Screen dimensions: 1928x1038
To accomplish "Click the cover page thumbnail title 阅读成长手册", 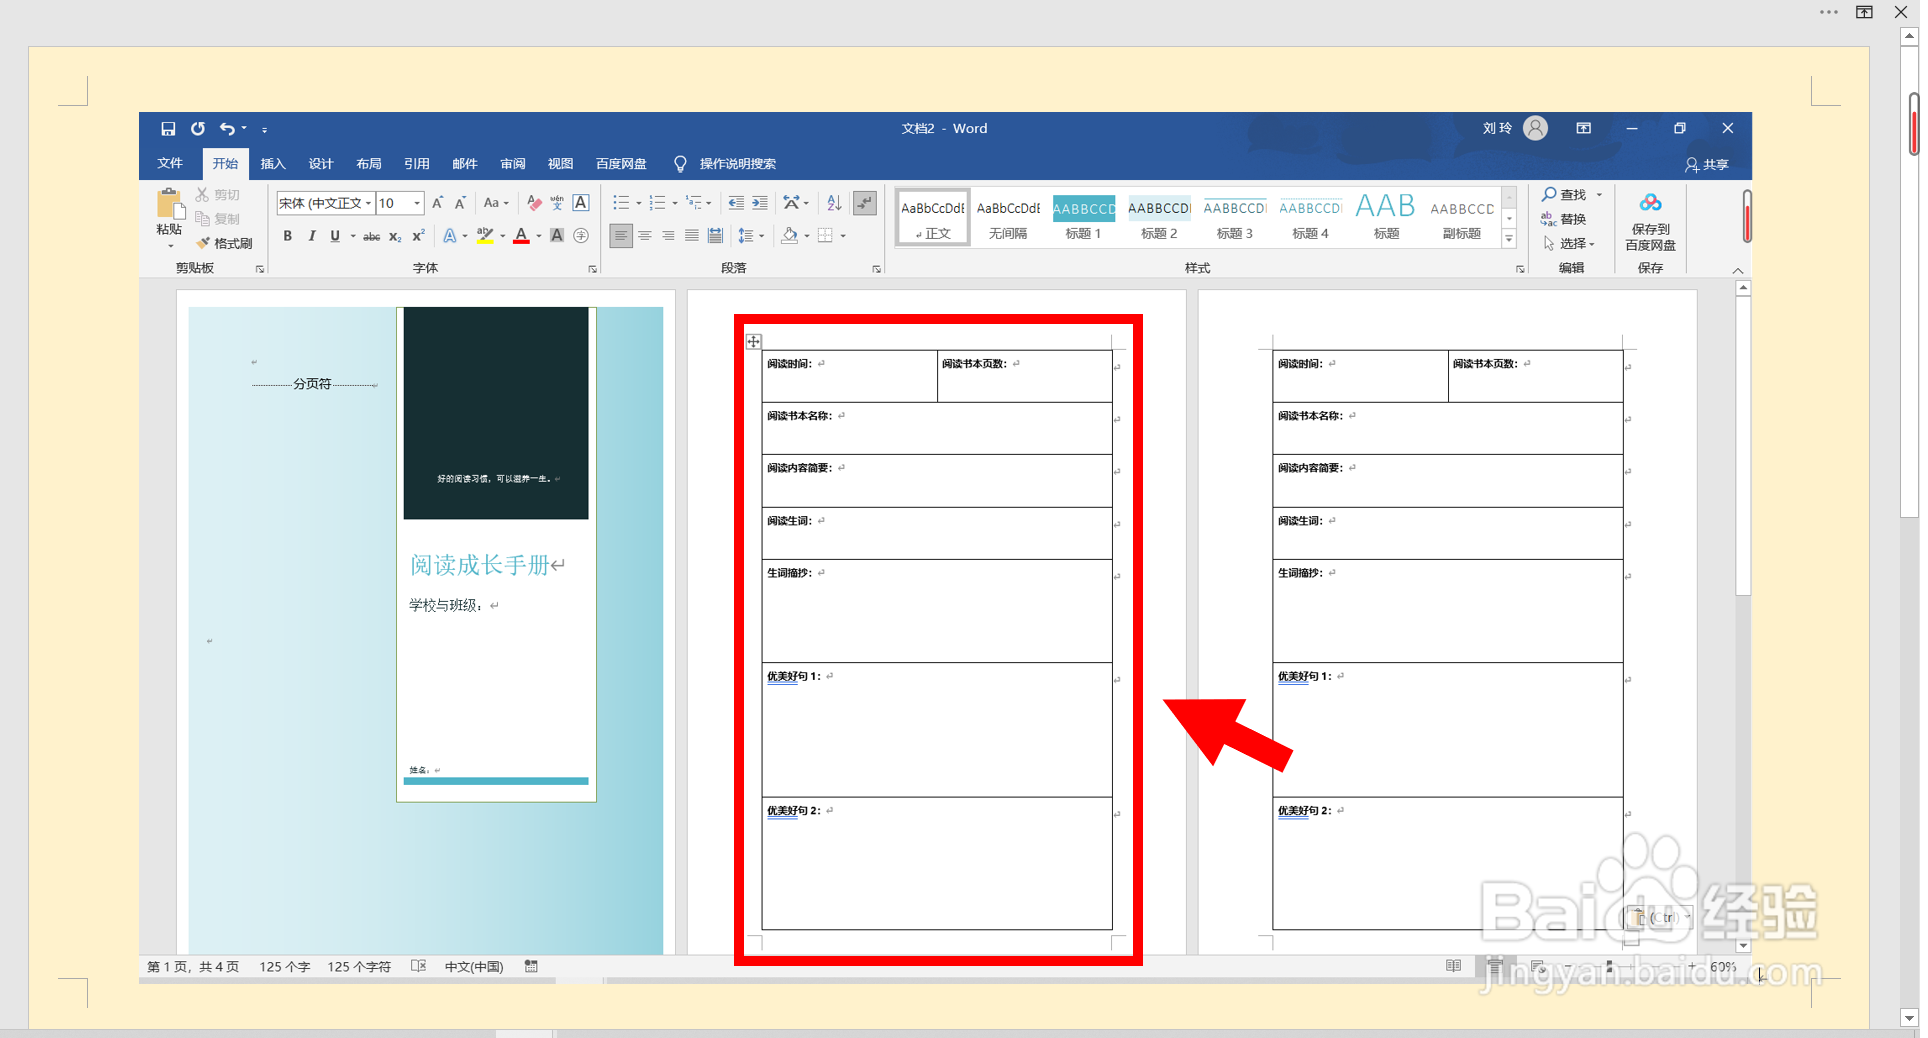I will (x=481, y=565).
